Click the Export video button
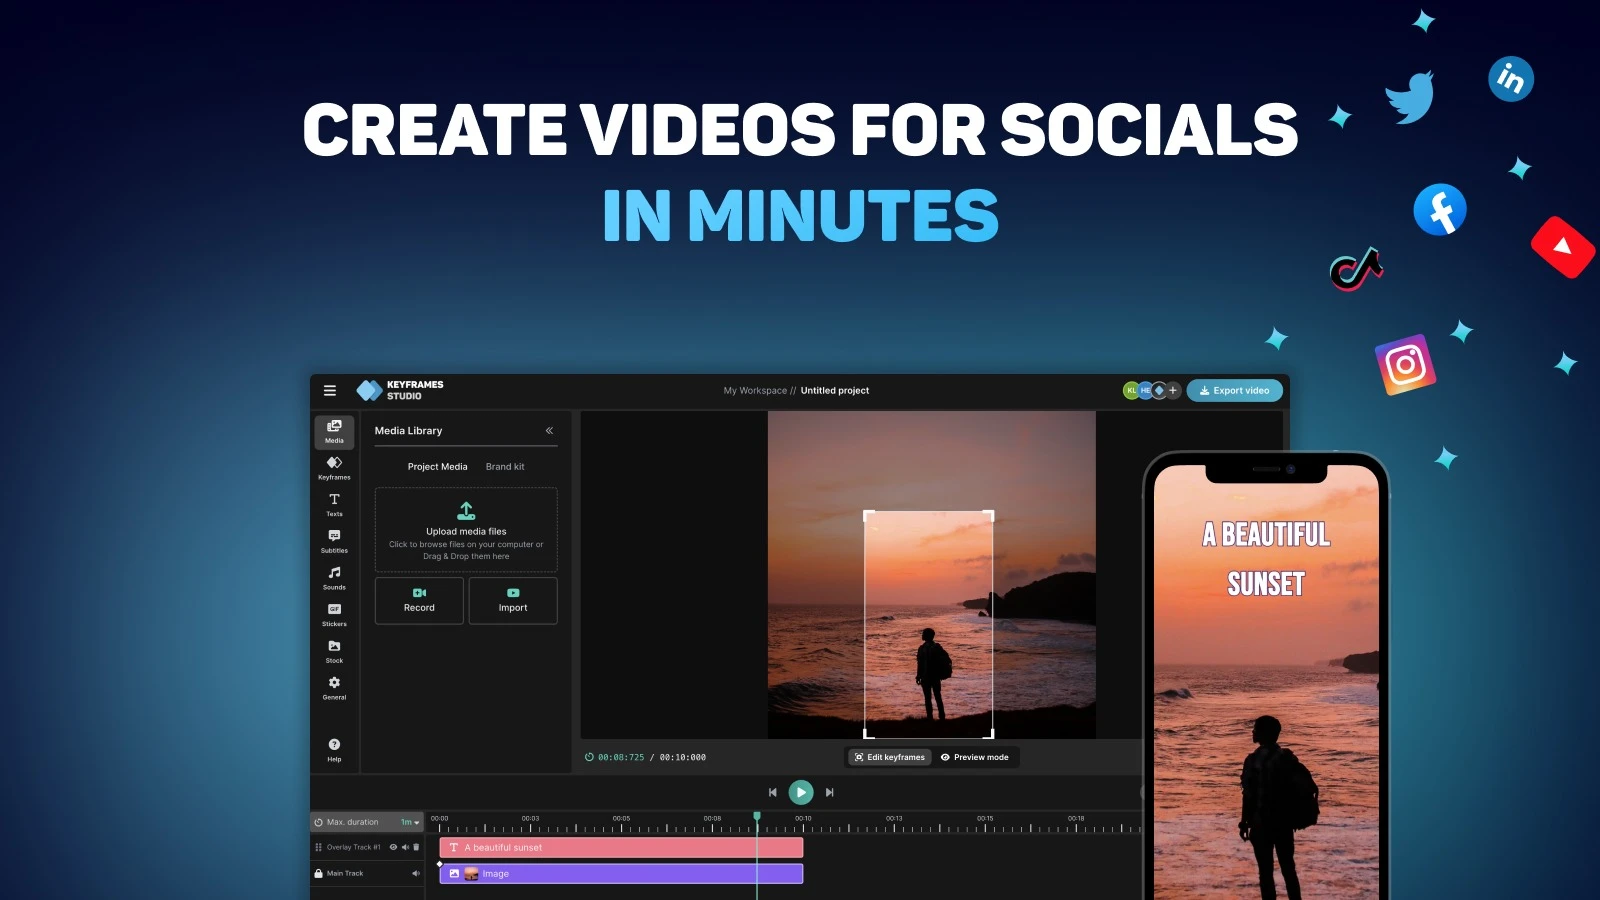Screen dimensions: 1600x900 point(1234,390)
